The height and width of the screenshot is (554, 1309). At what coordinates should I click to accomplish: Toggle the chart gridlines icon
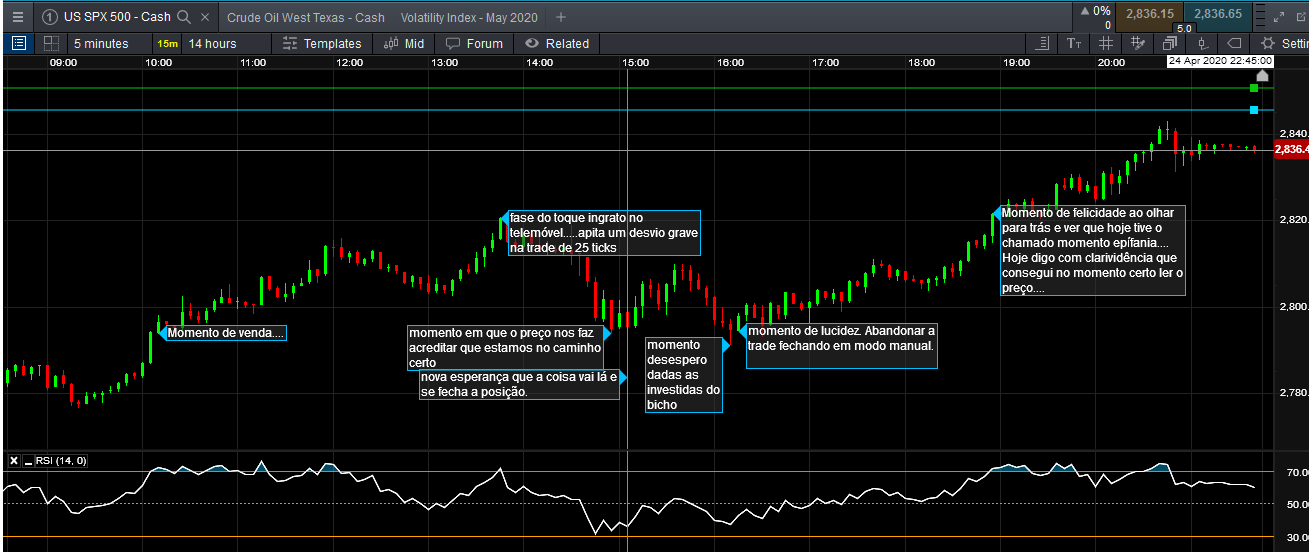[x=1106, y=43]
